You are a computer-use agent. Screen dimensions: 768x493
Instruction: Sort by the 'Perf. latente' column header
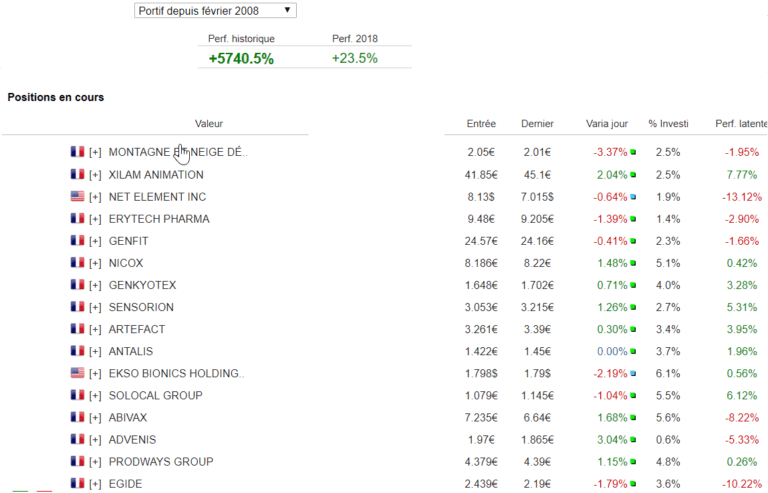[741, 124]
